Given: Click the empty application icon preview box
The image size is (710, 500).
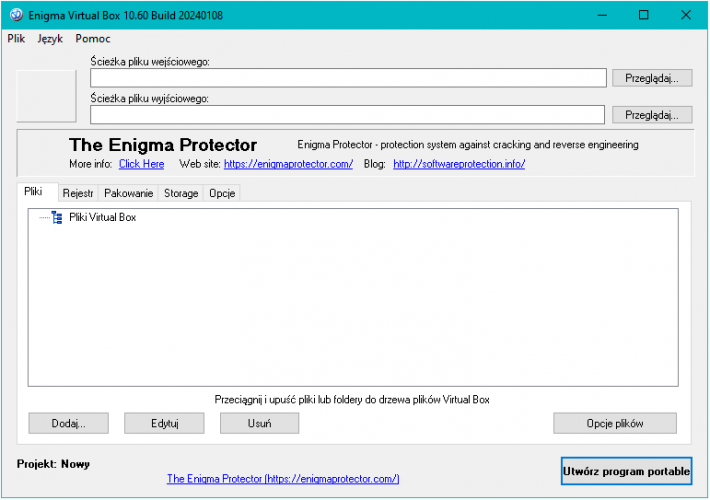Looking at the screenshot, I should click(46, 96).
